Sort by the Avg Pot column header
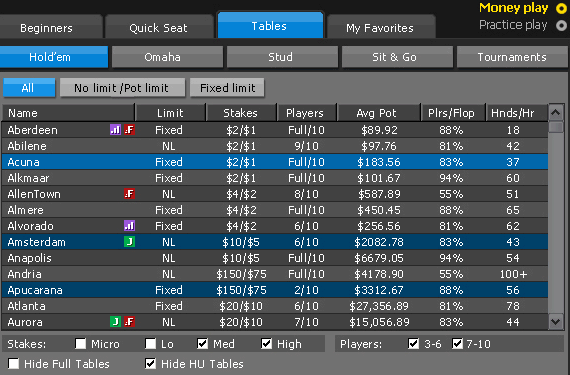This screenshot has width=570, height=375. pos(378,113)
